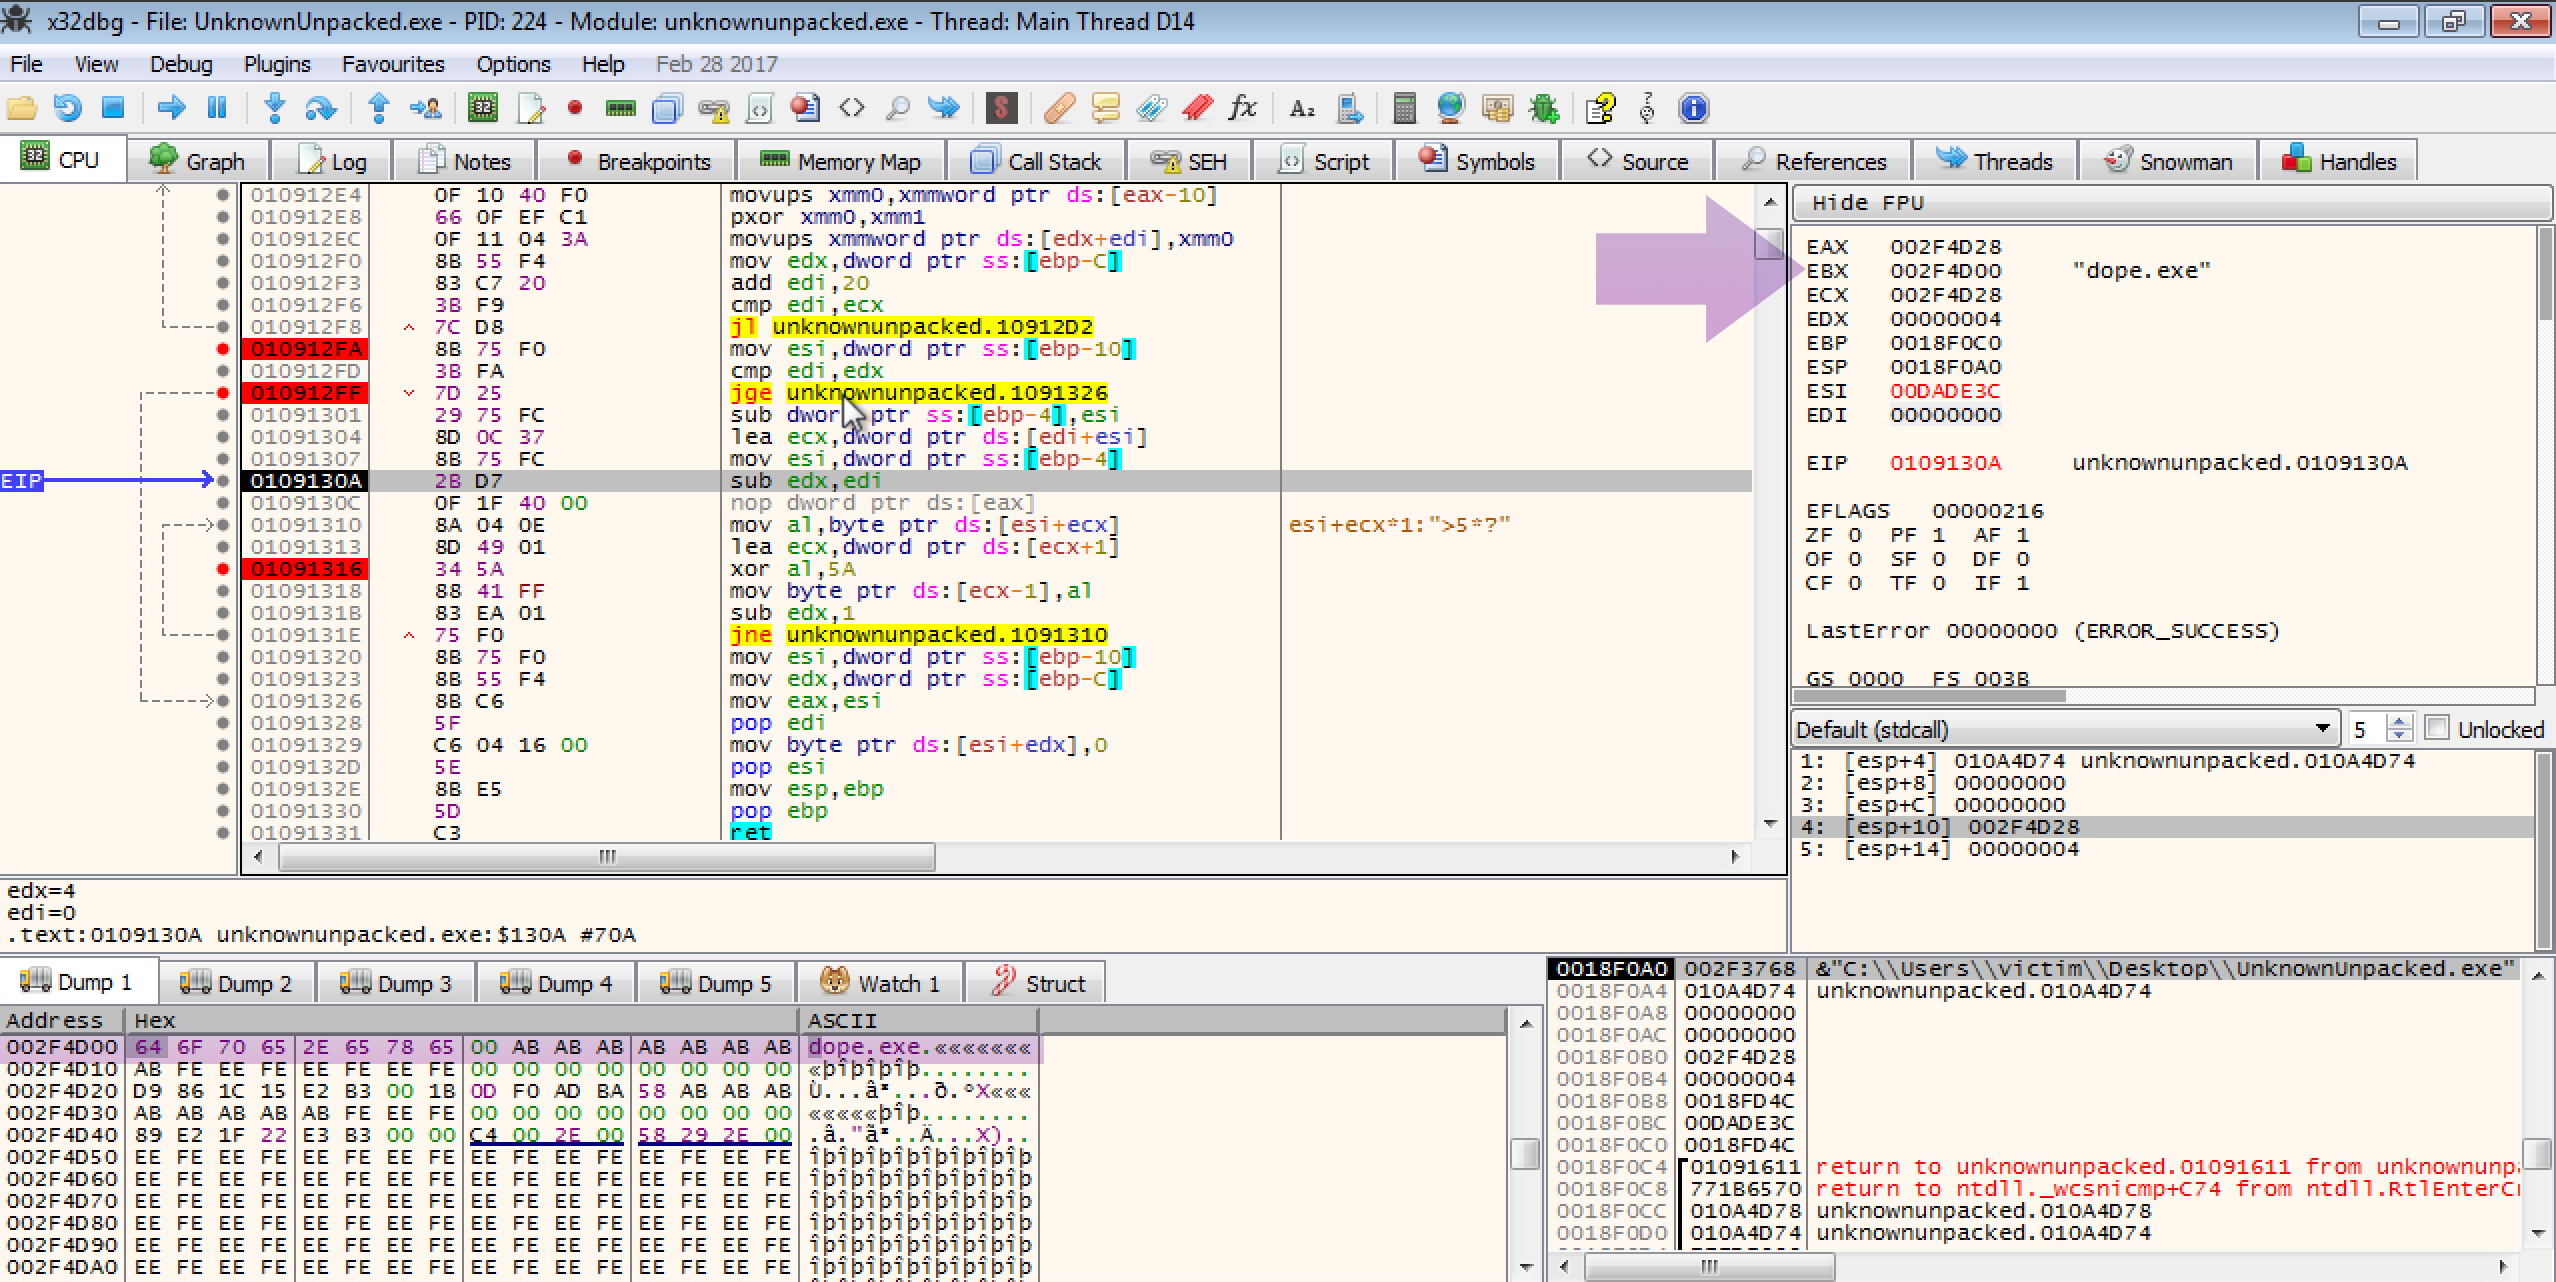This screenshot has width=2556, height=1282.
Task: Increase the argument count stepper value
Action: coord(2399,721)
